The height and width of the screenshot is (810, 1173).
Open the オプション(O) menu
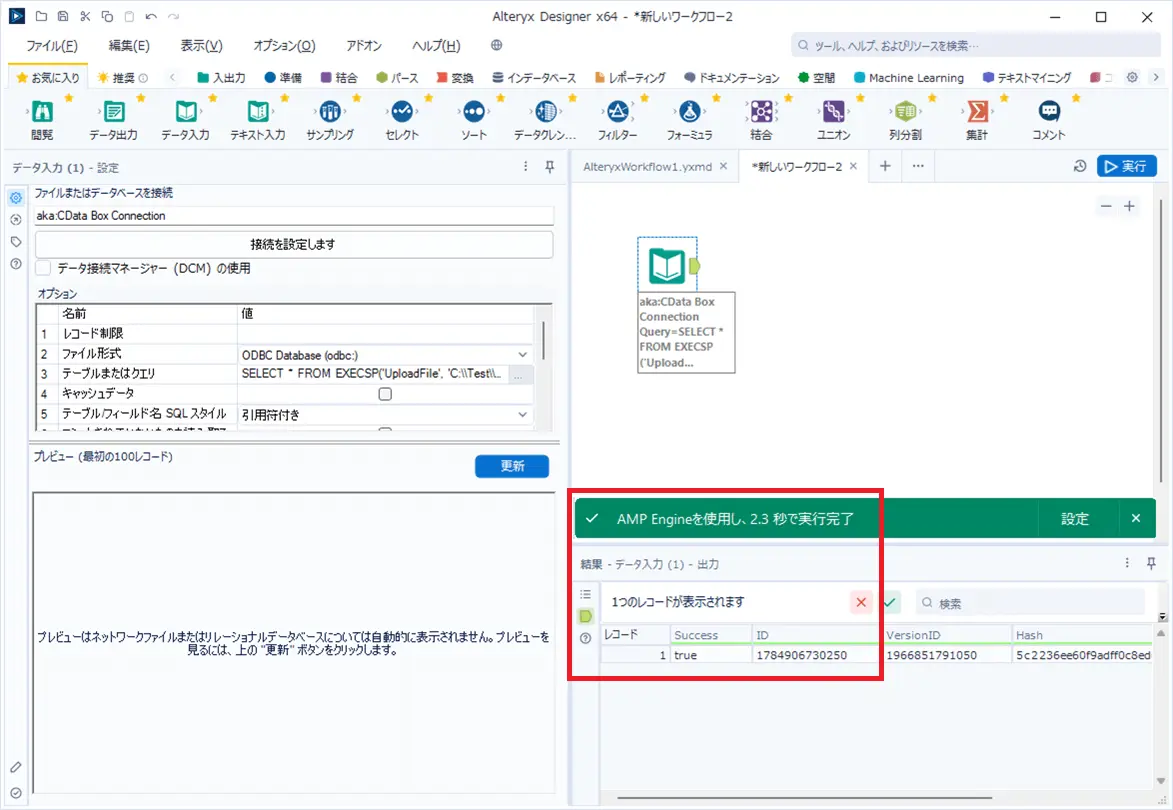point(284,46)
